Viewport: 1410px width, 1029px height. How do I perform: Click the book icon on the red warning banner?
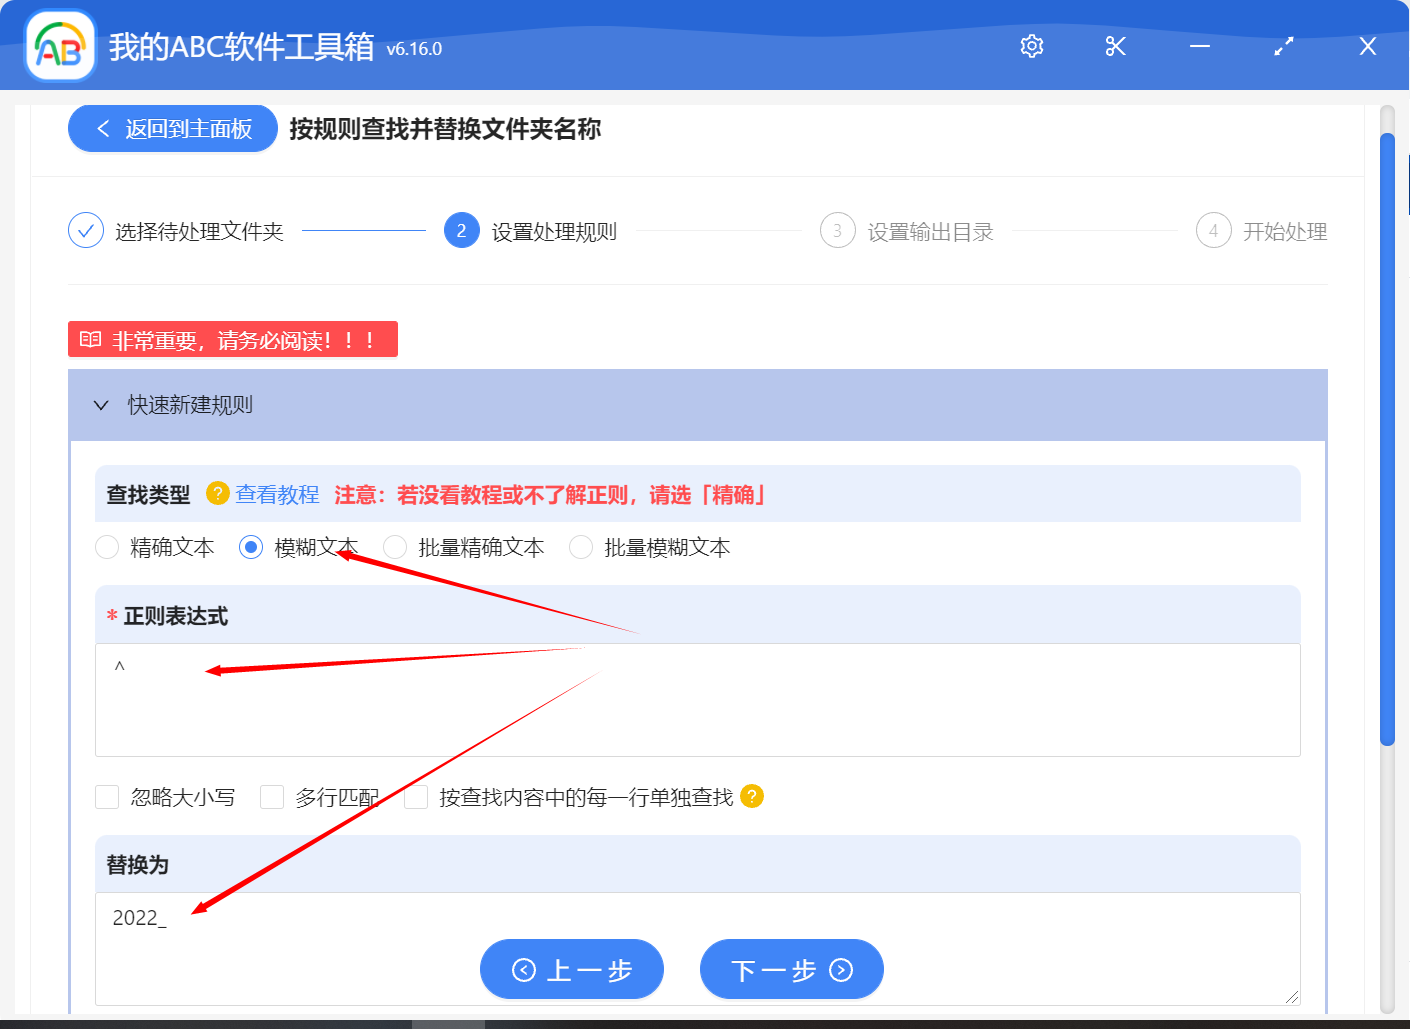click(89, 339)
